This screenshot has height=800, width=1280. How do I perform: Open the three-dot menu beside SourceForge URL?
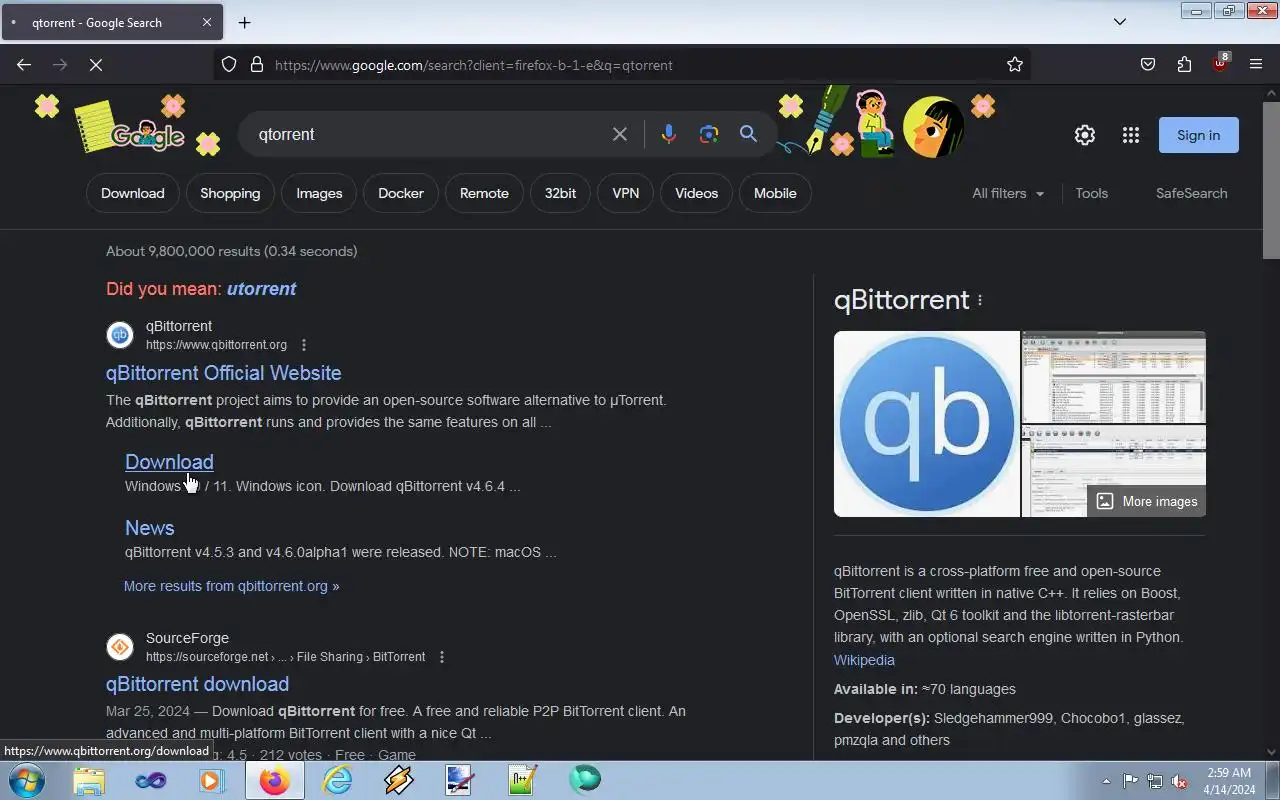[x=442, y=657]
